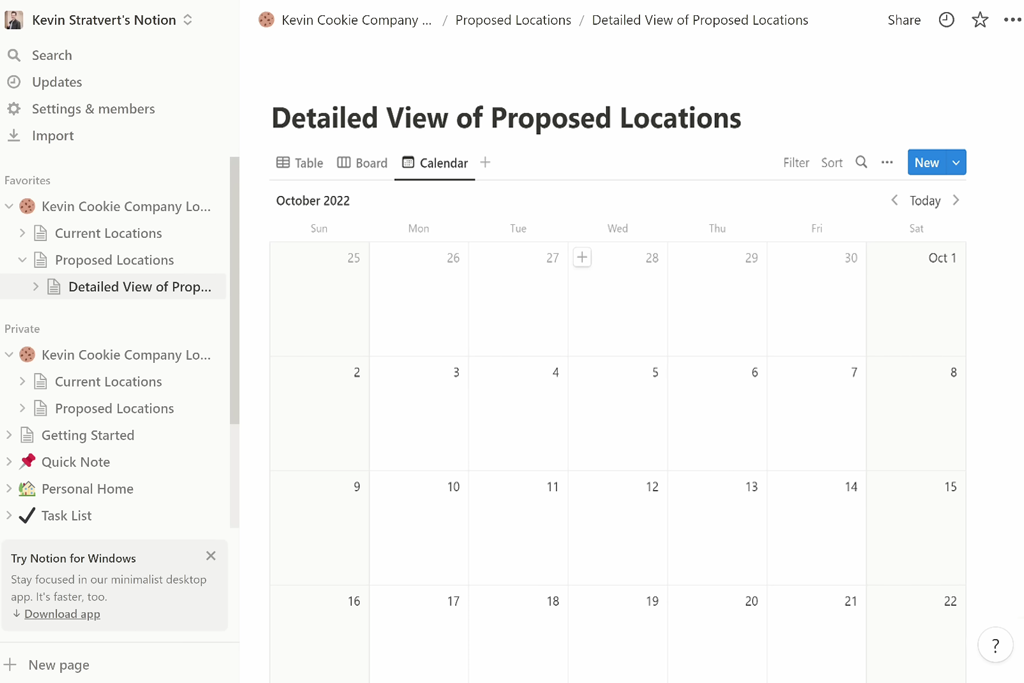
Task: Click the sidebar vertical scrollbar
Action: coord(234,291)
